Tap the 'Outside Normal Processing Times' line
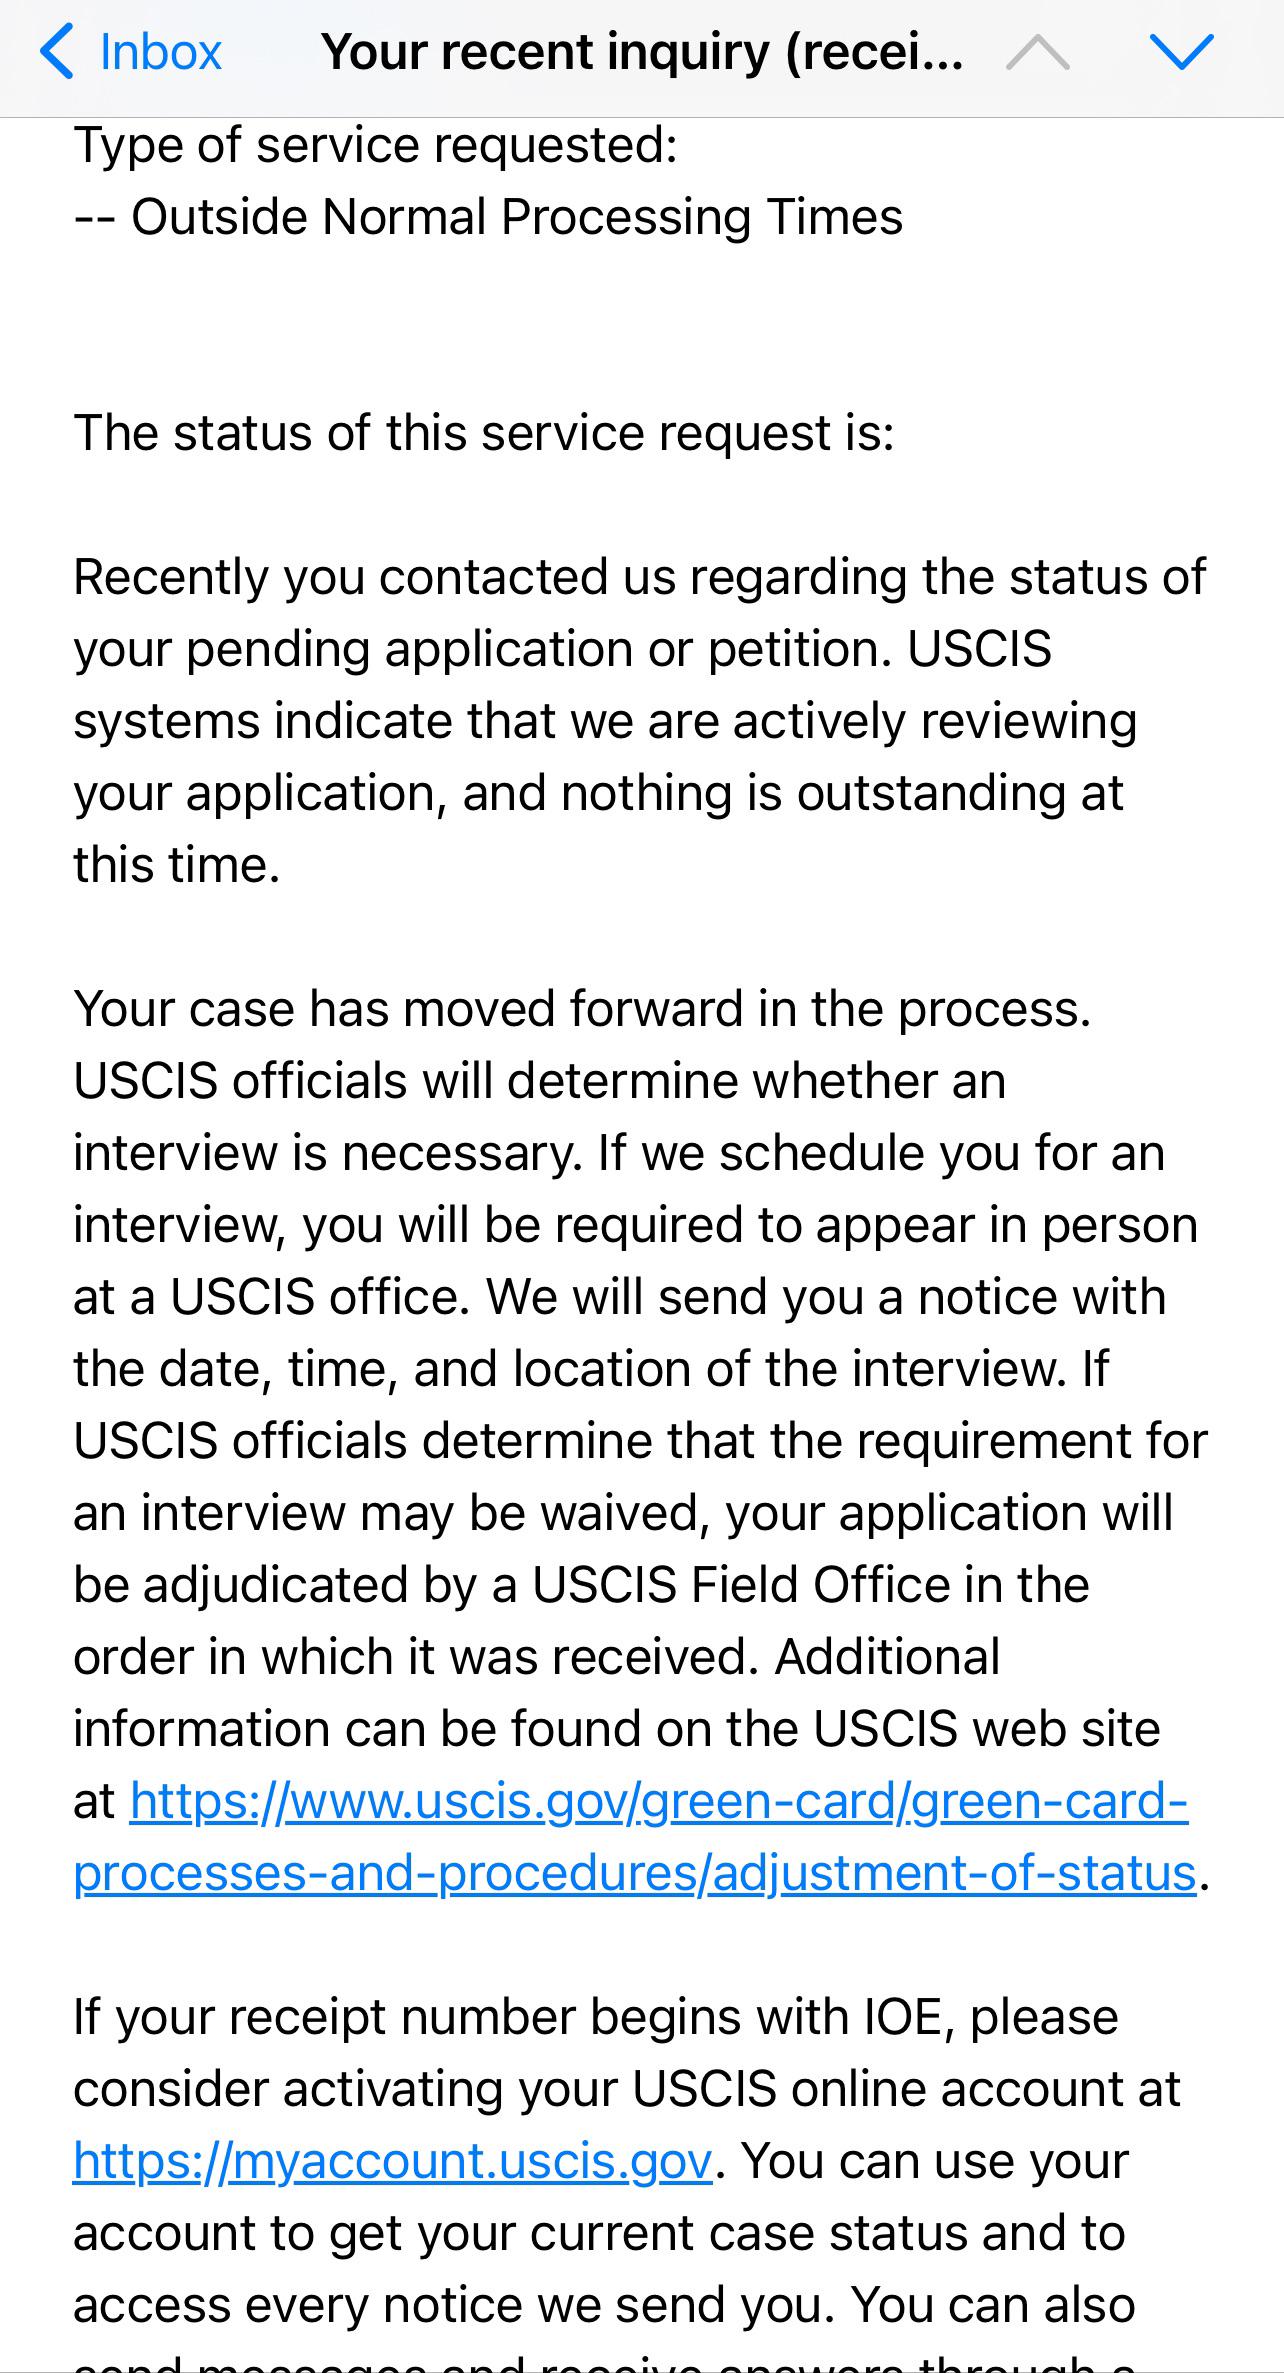The width and height of the screenshot is (1284, 2373). [490, 215]
